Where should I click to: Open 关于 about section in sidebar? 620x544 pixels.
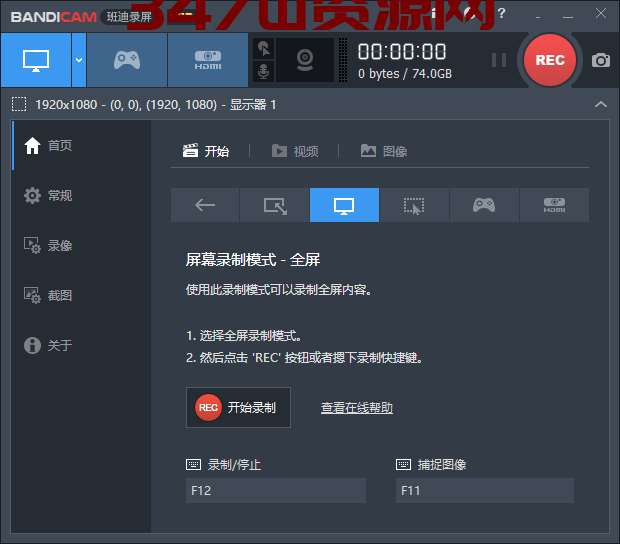point(81,345)
